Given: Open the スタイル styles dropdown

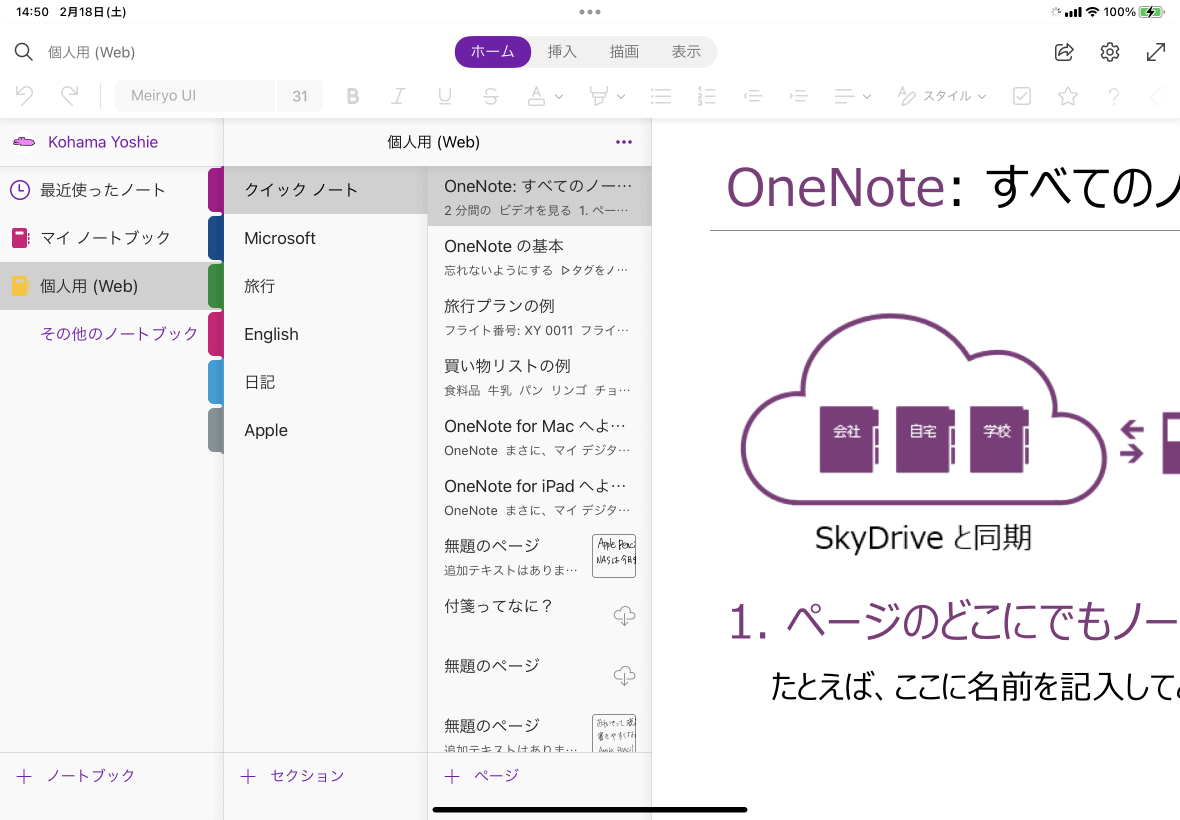Looking at the screenshot, I should pyautogui.click(x=941, y=96).
